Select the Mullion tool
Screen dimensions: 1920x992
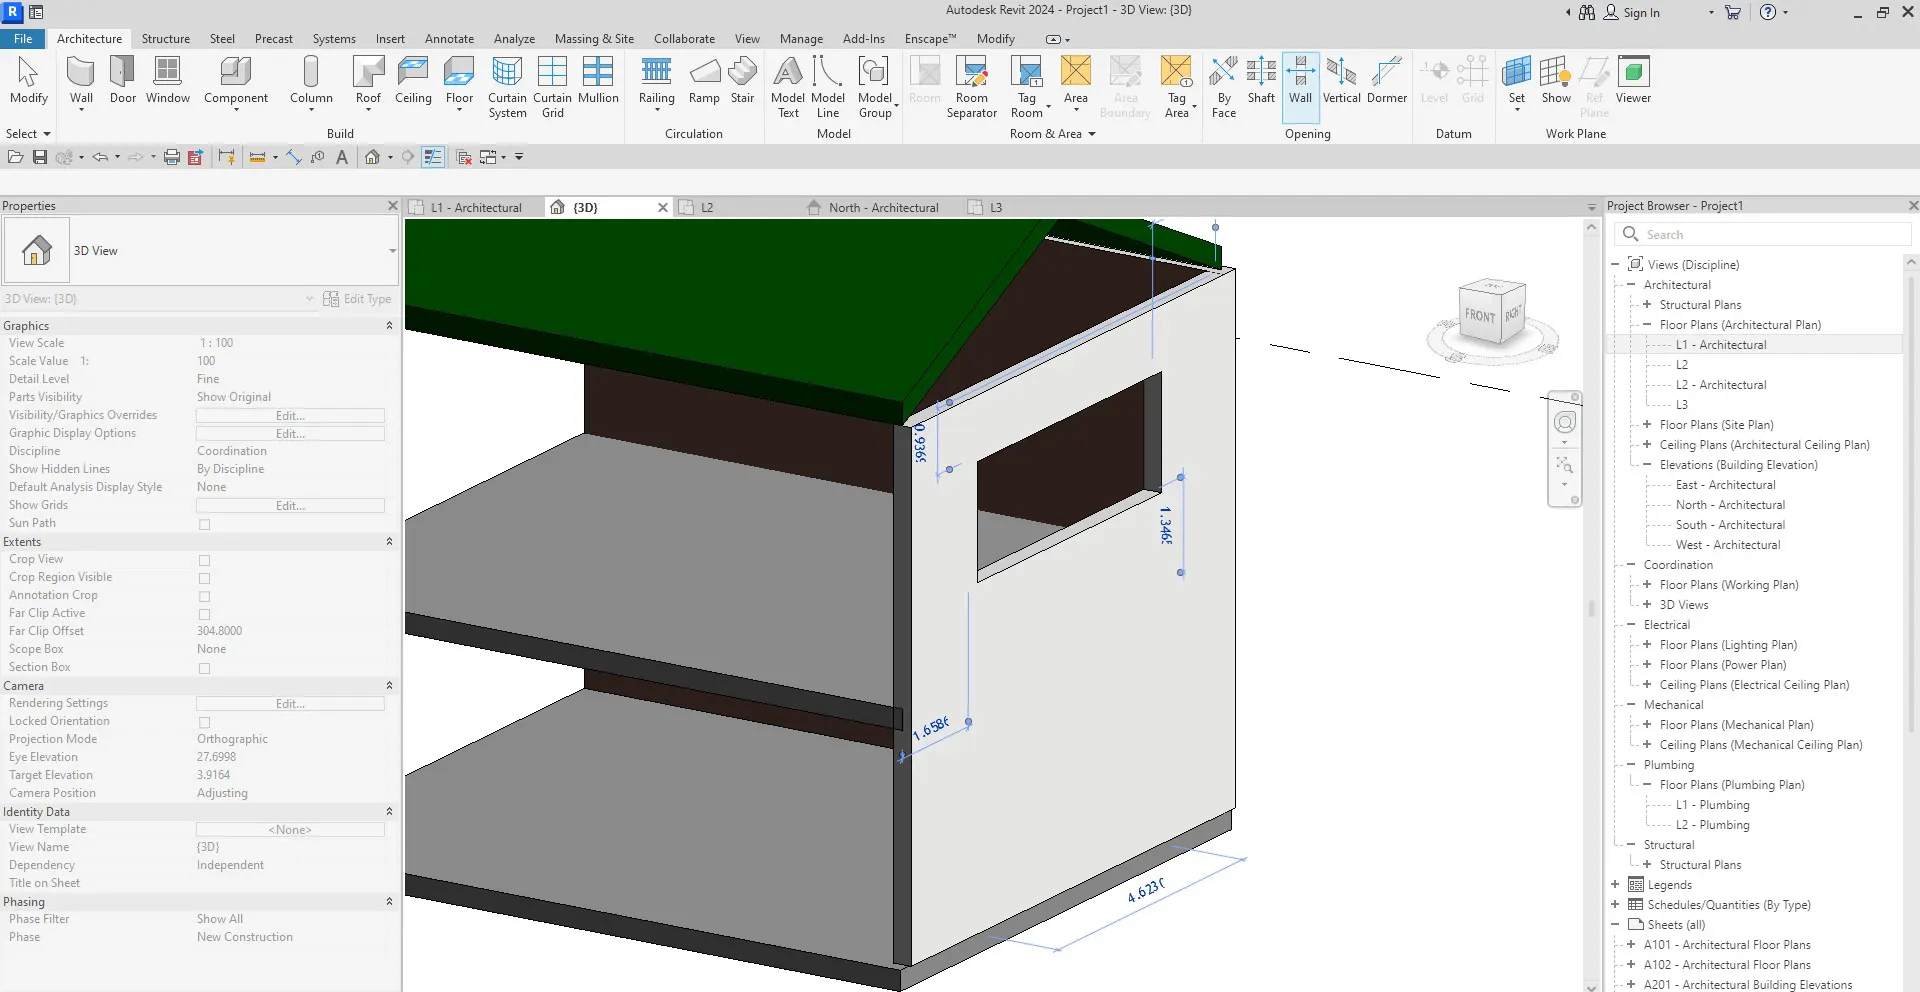(598, 80)
